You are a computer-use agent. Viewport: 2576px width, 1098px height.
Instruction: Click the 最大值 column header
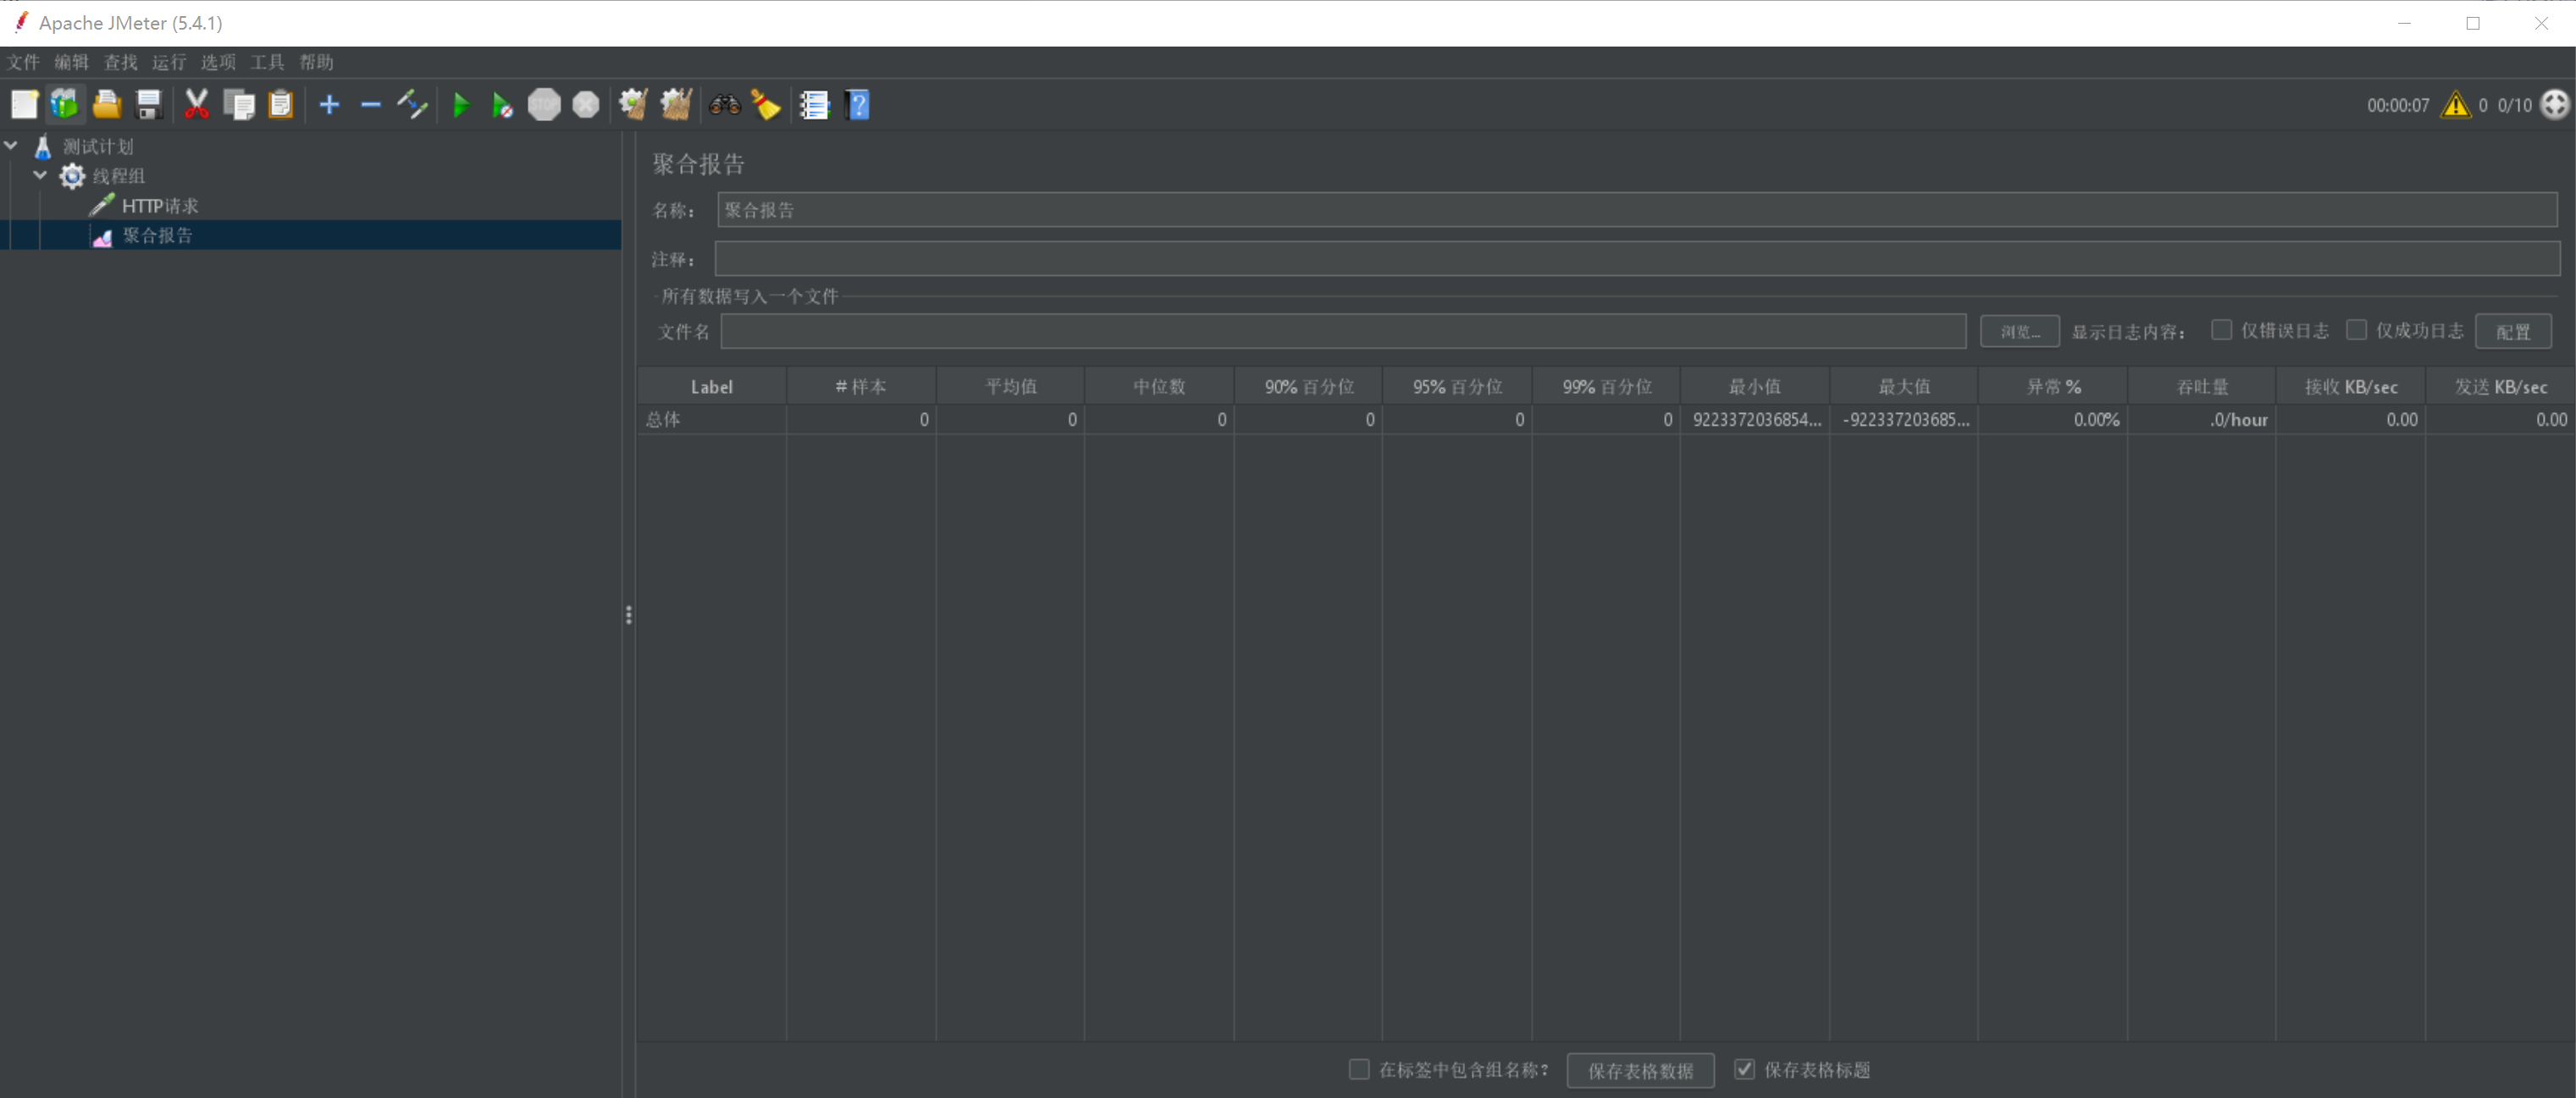tap(1904, 386)
